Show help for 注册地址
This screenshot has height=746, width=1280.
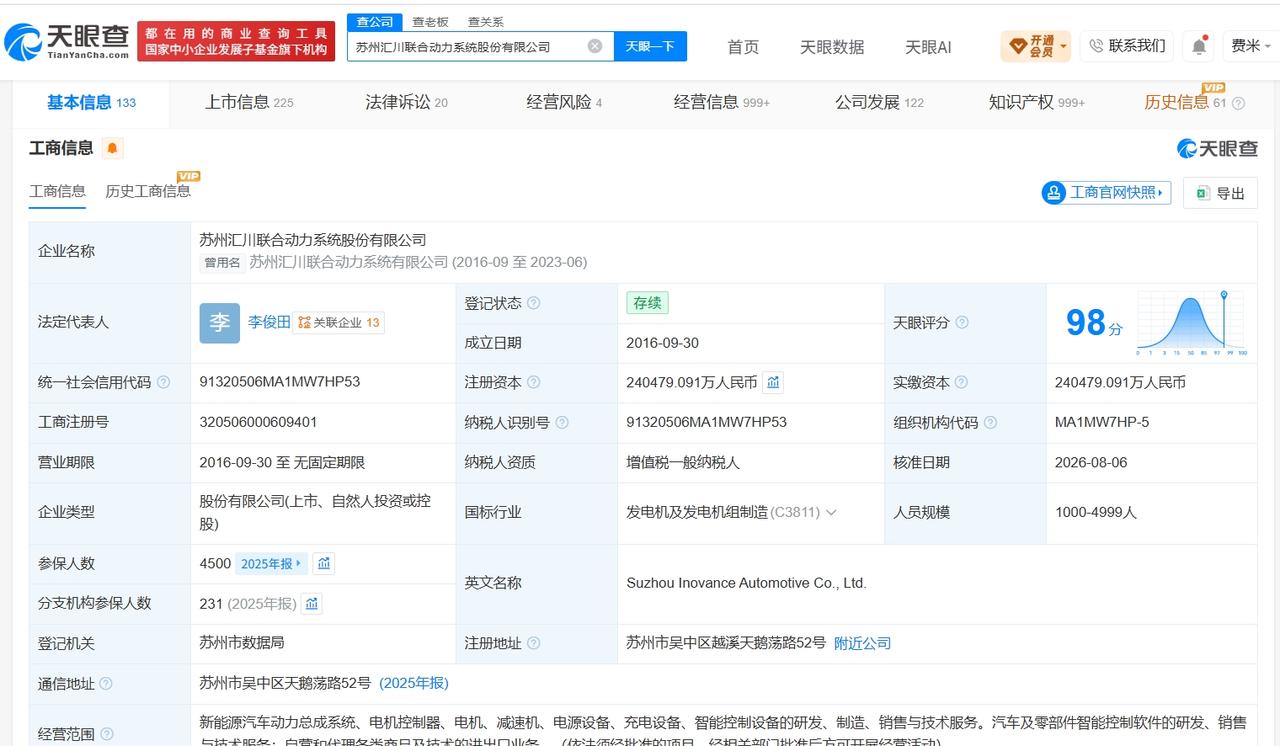pos(534,644)
